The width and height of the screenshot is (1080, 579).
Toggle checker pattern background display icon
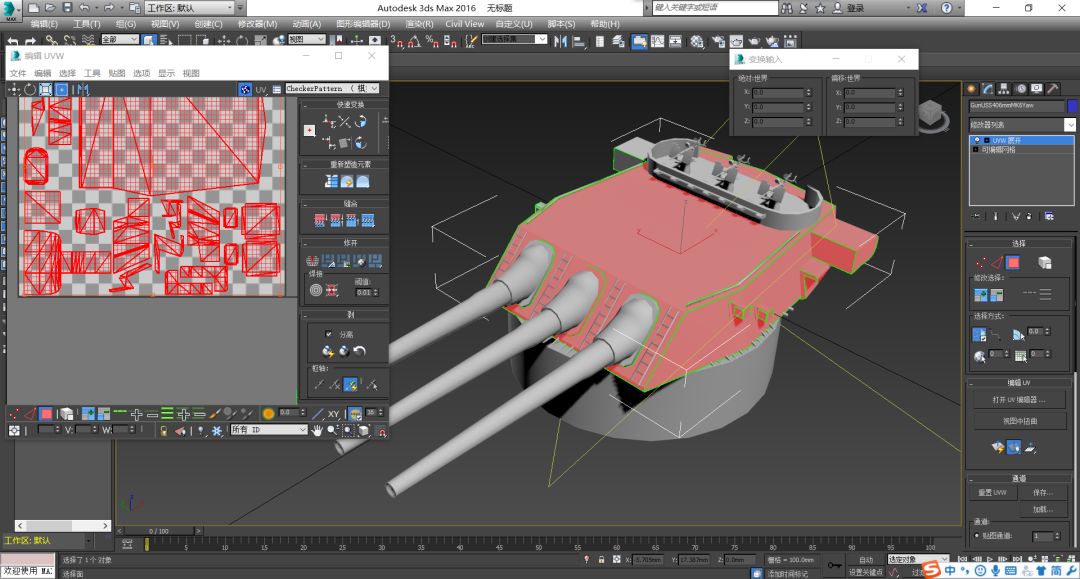tap(245, 89)
